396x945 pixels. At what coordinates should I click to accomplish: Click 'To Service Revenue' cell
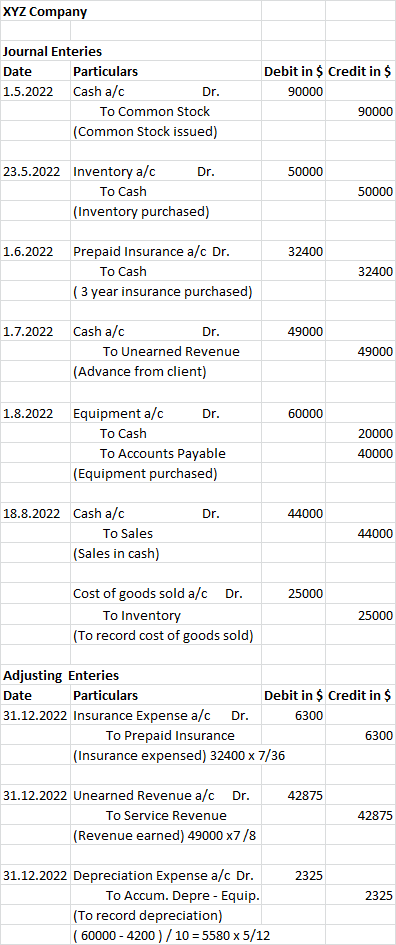(166, 815)
